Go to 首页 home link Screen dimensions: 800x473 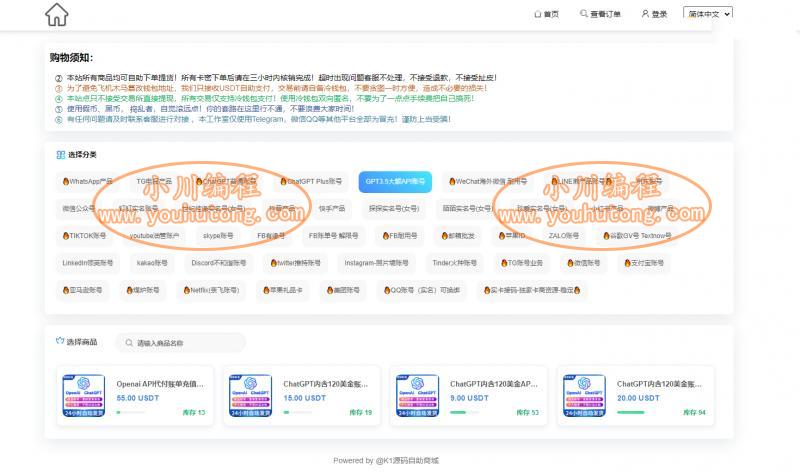coord(546,14)
